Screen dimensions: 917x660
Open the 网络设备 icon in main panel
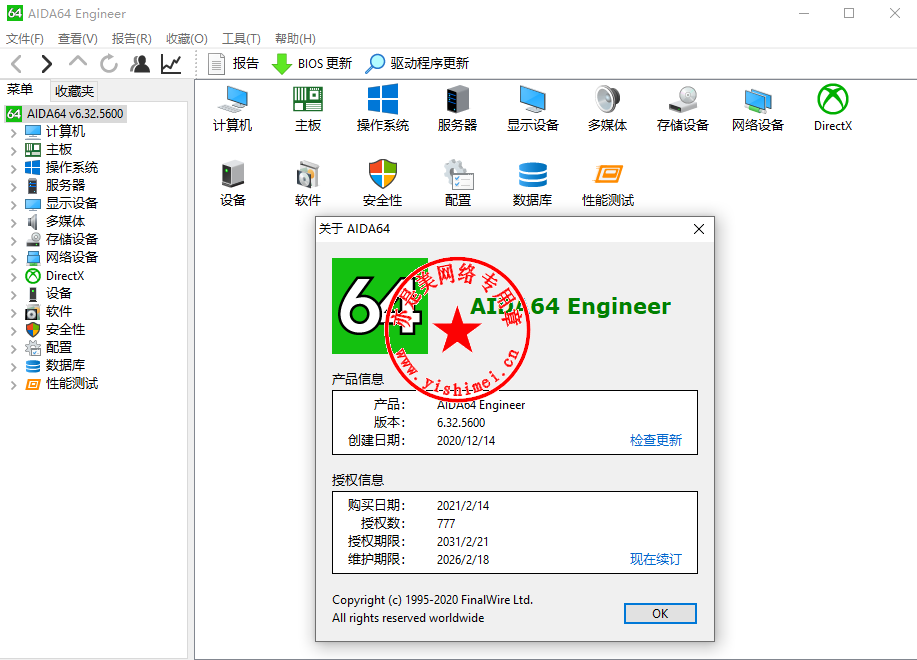[757, 108]
